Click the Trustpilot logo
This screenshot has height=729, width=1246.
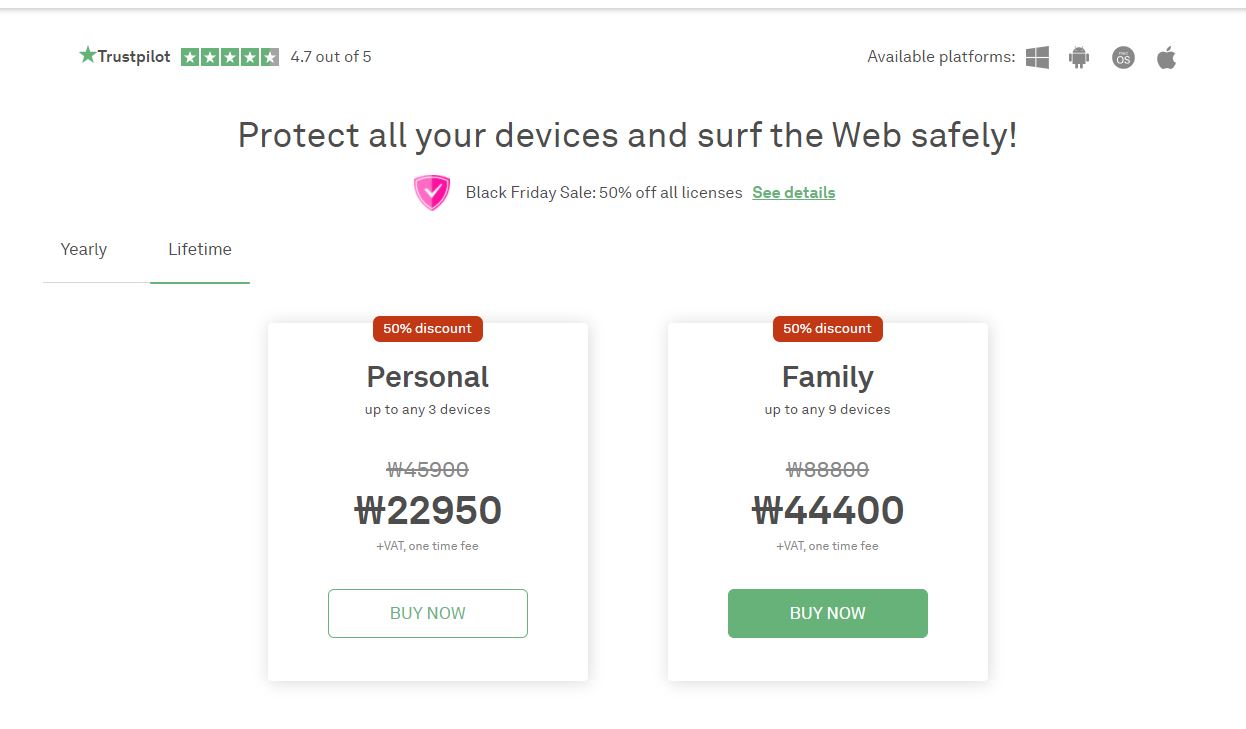coord(125,56)
